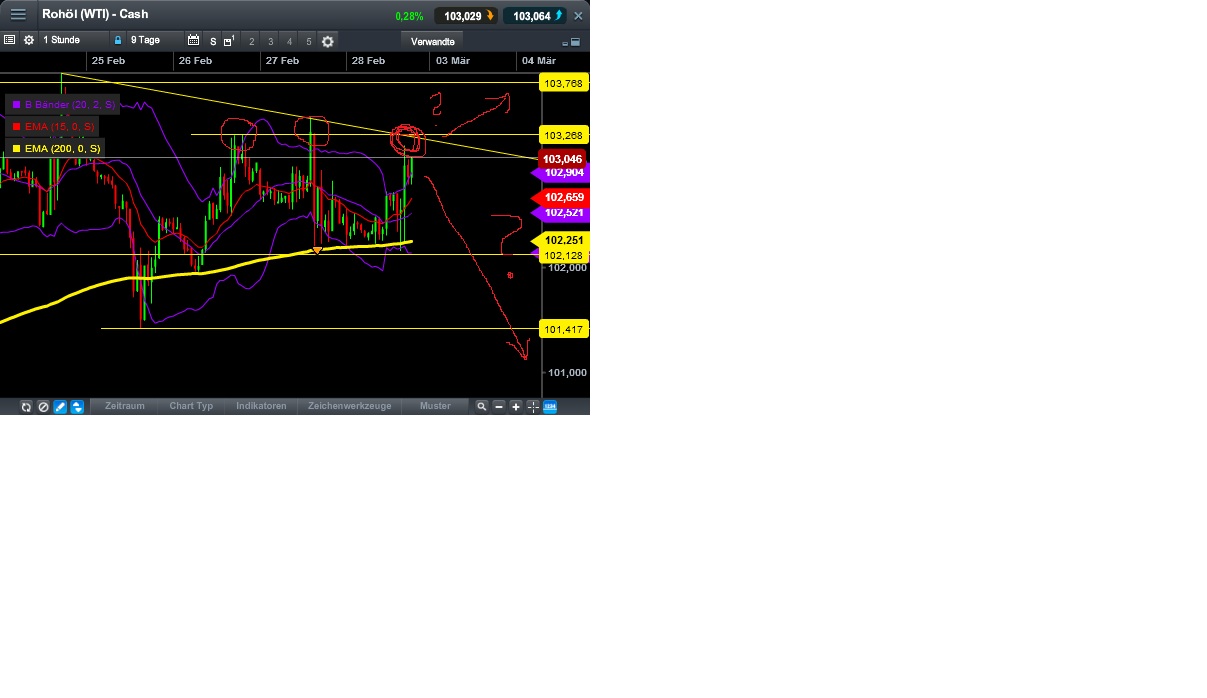1207x698 pixels.
Task: Open the 1 Stunde timeframe dropdown
Action: [62, 40]
